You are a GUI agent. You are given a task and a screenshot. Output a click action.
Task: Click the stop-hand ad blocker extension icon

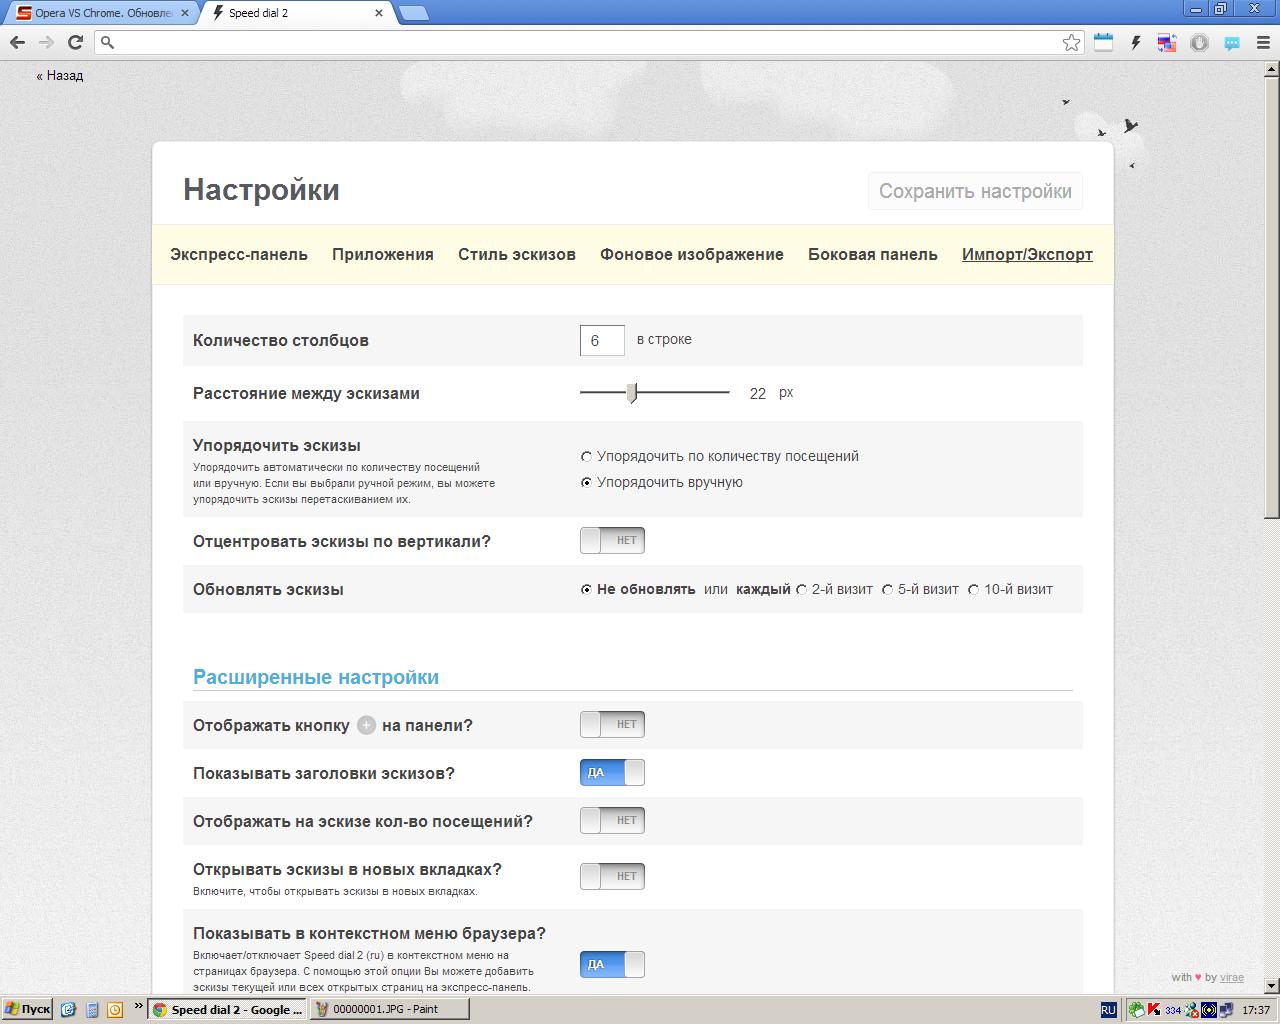1199,42
